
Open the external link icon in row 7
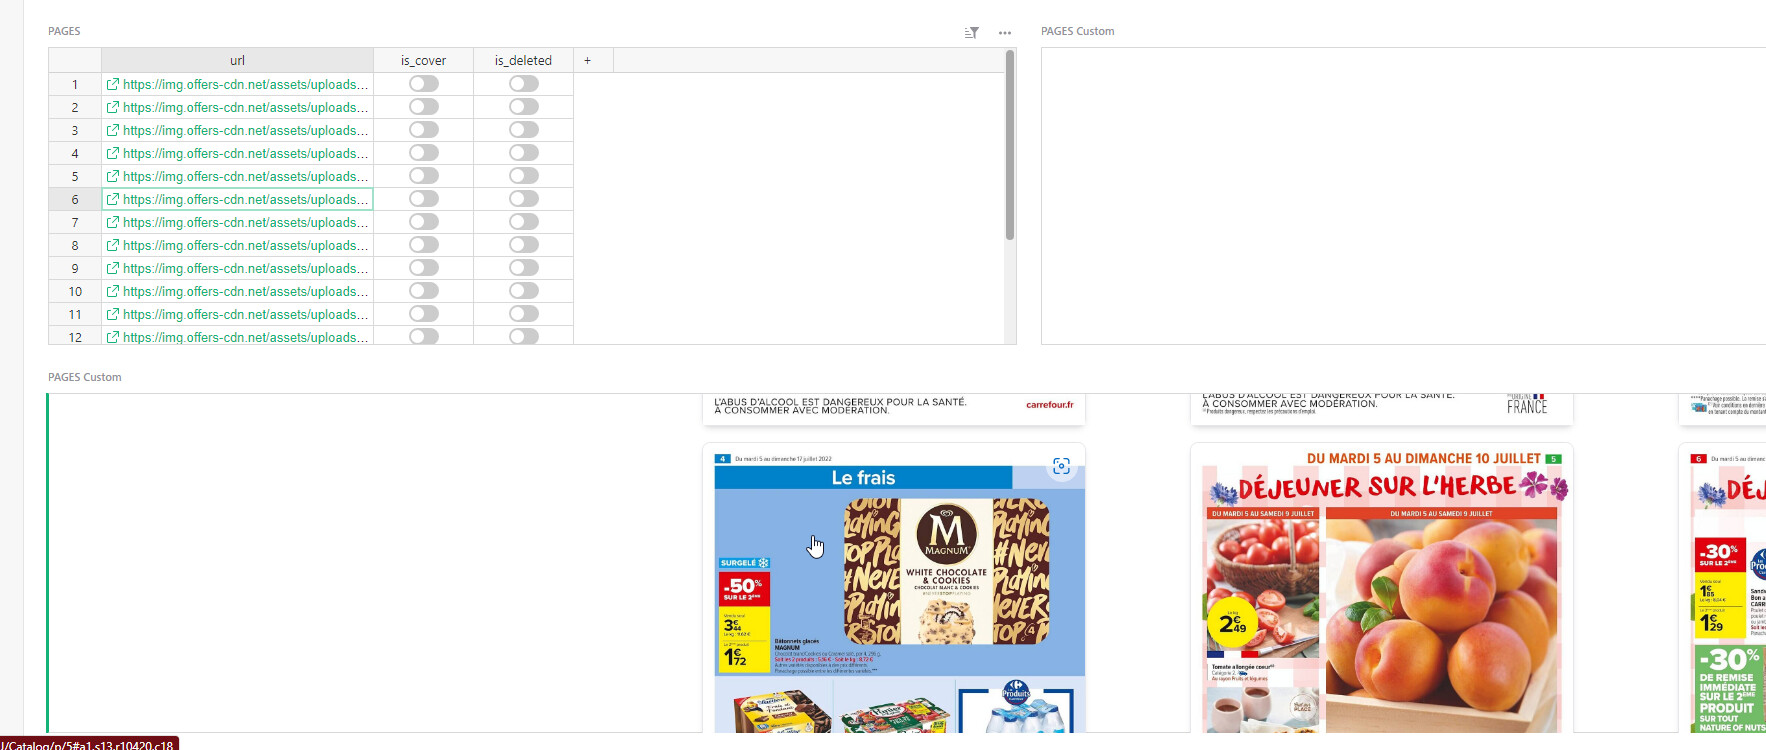click(113, 223)
